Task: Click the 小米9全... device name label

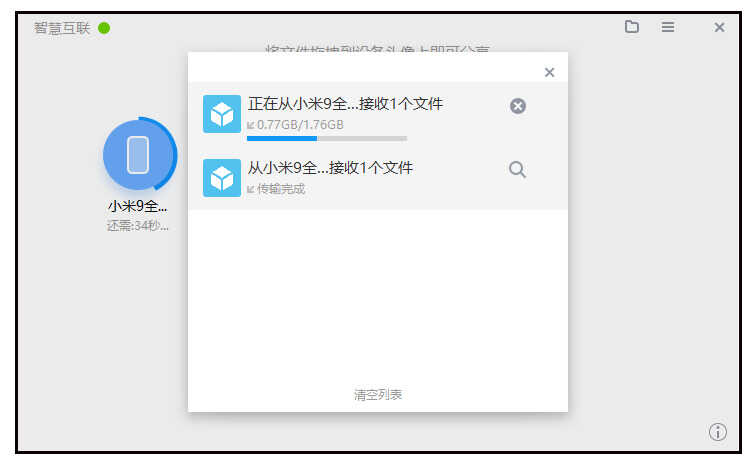Action: (x=137, y=206)
